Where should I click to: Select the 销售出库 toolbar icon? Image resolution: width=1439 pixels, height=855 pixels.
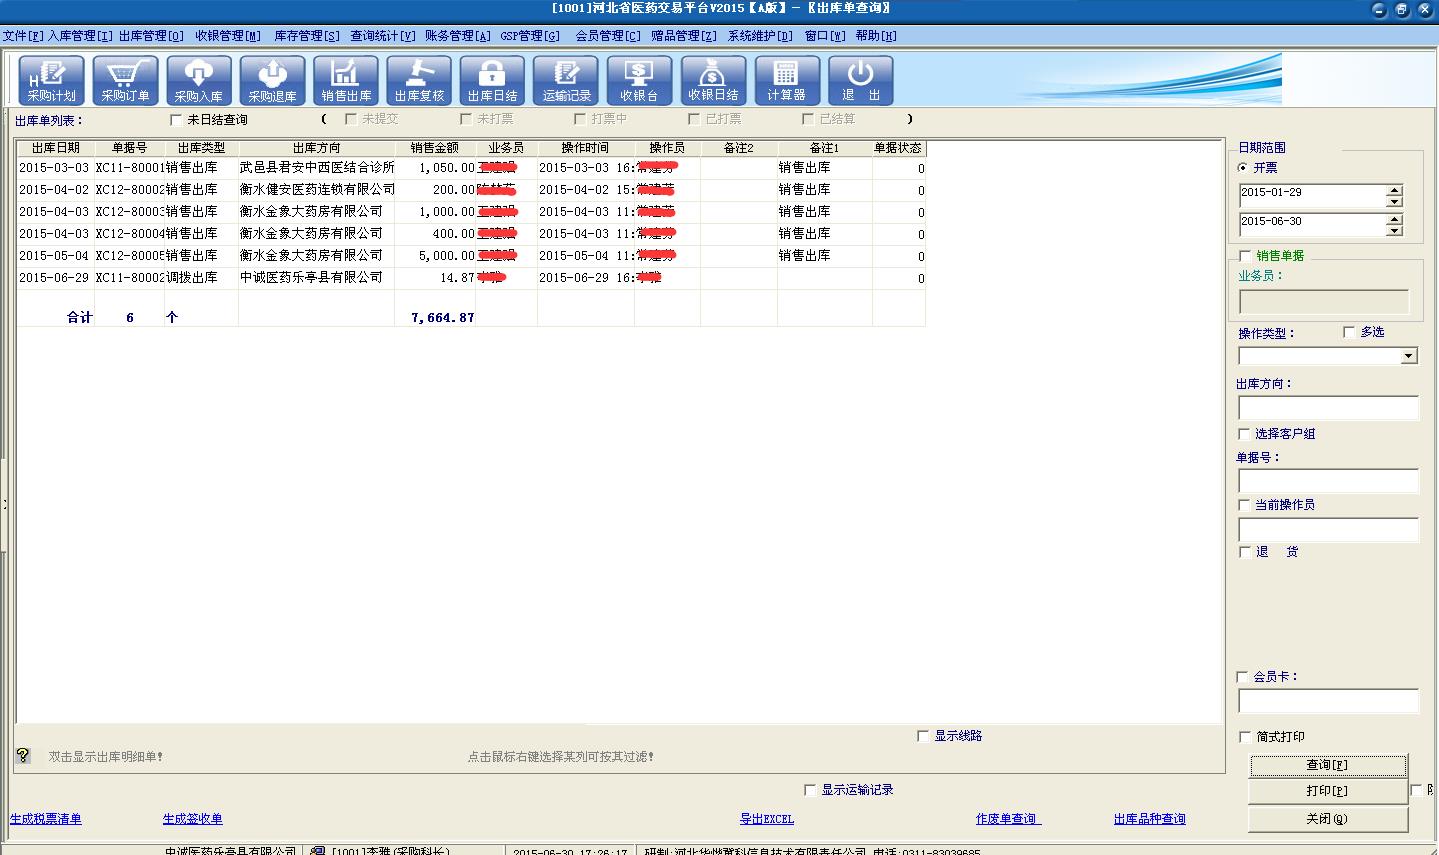coord(346,80)
